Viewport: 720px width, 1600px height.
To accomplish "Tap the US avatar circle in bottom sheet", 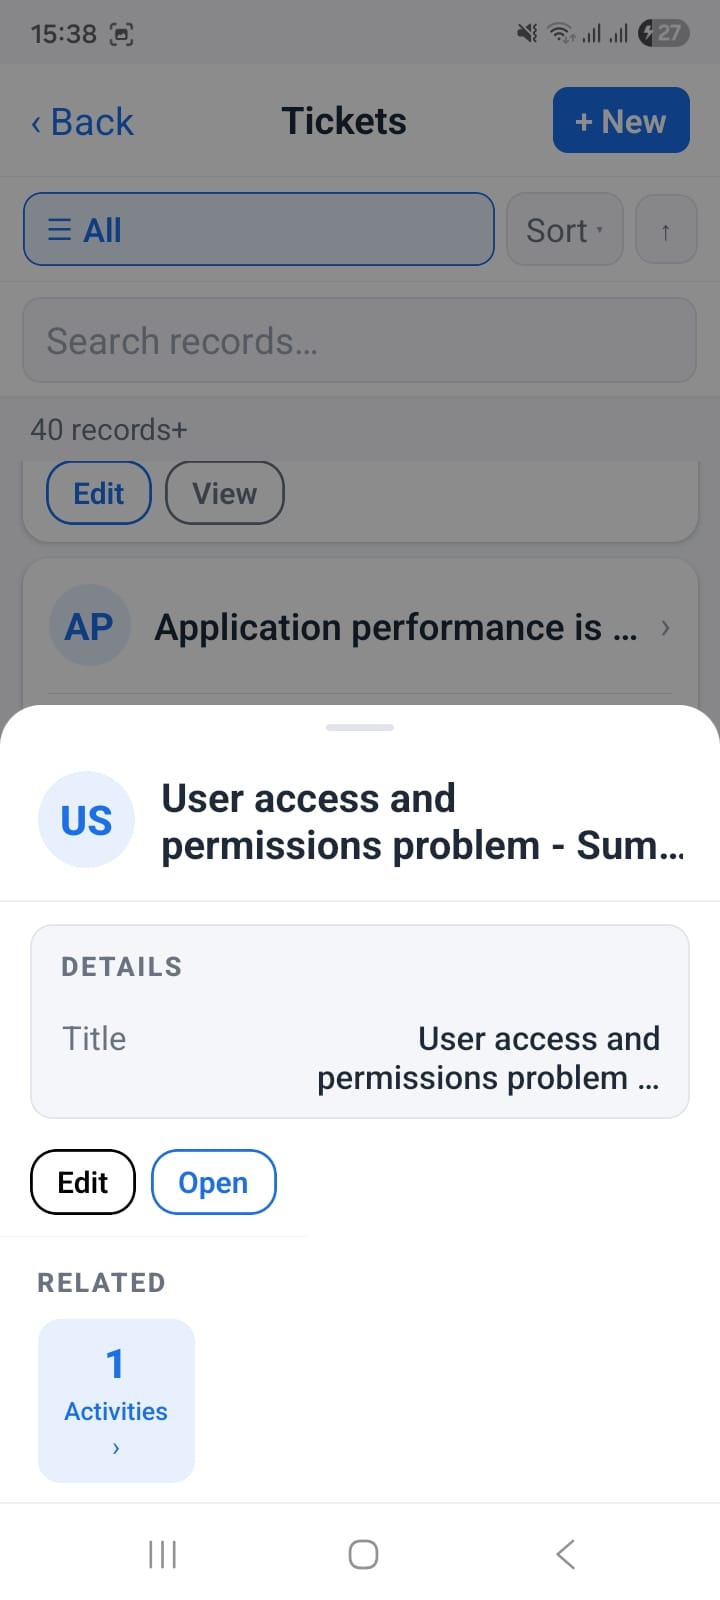I will 86,819.
